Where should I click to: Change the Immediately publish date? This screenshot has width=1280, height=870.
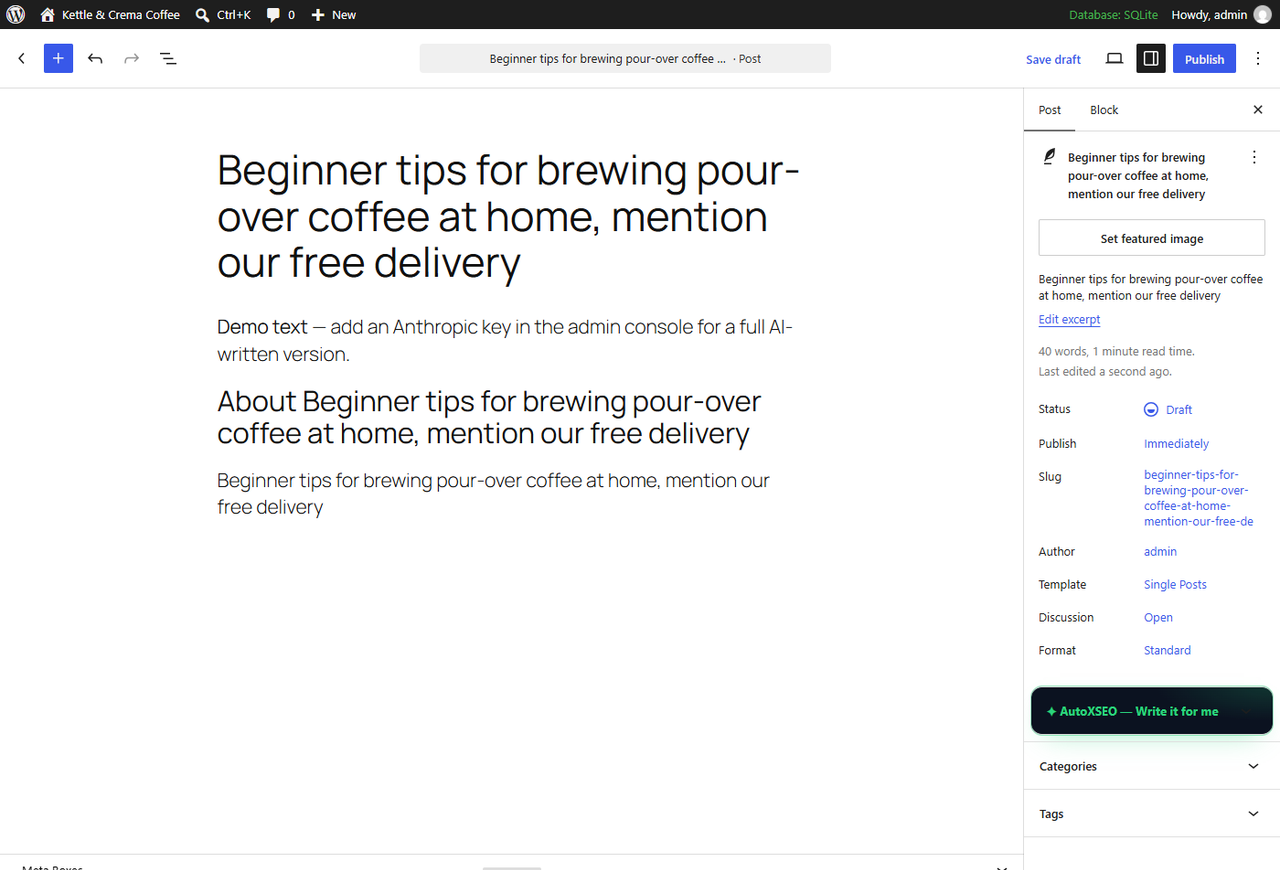click(1176, 444)
